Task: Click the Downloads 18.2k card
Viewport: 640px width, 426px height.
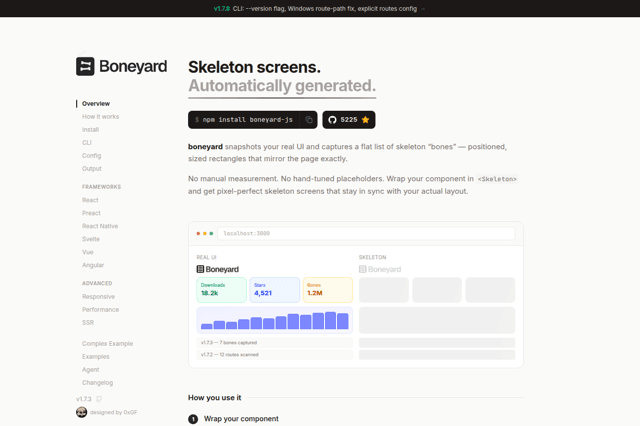Action: [221, 290]
